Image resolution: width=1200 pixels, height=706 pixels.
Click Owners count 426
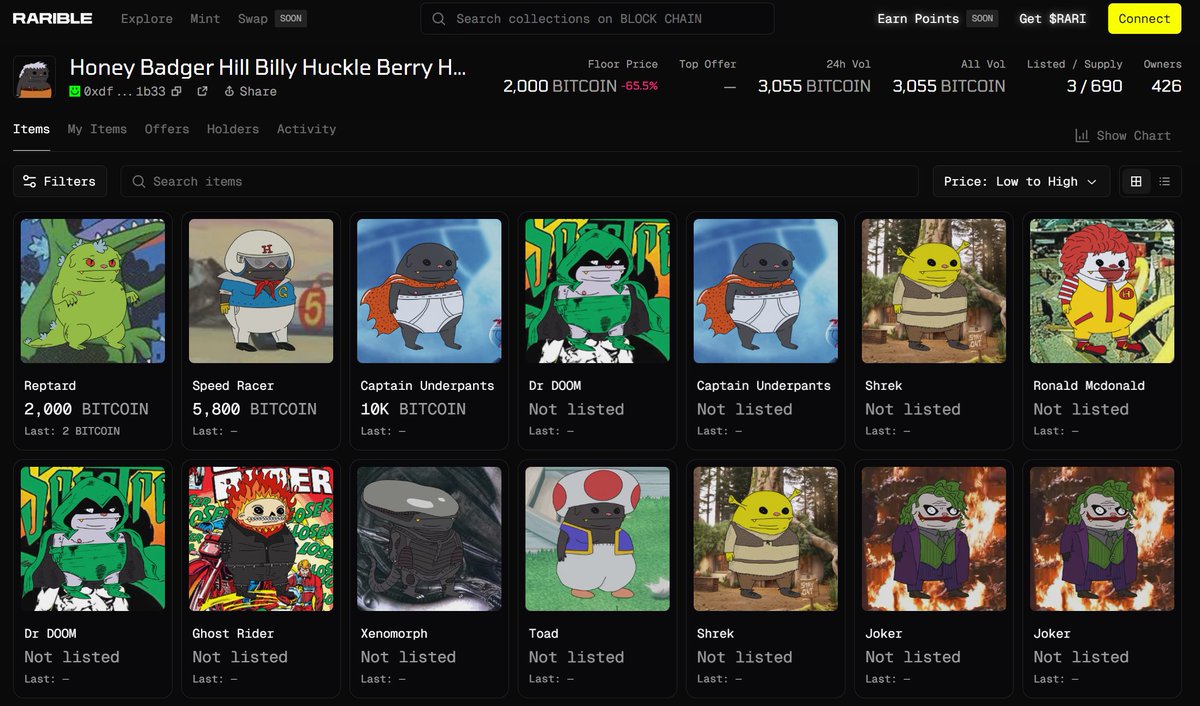(x=1166, y=86)
